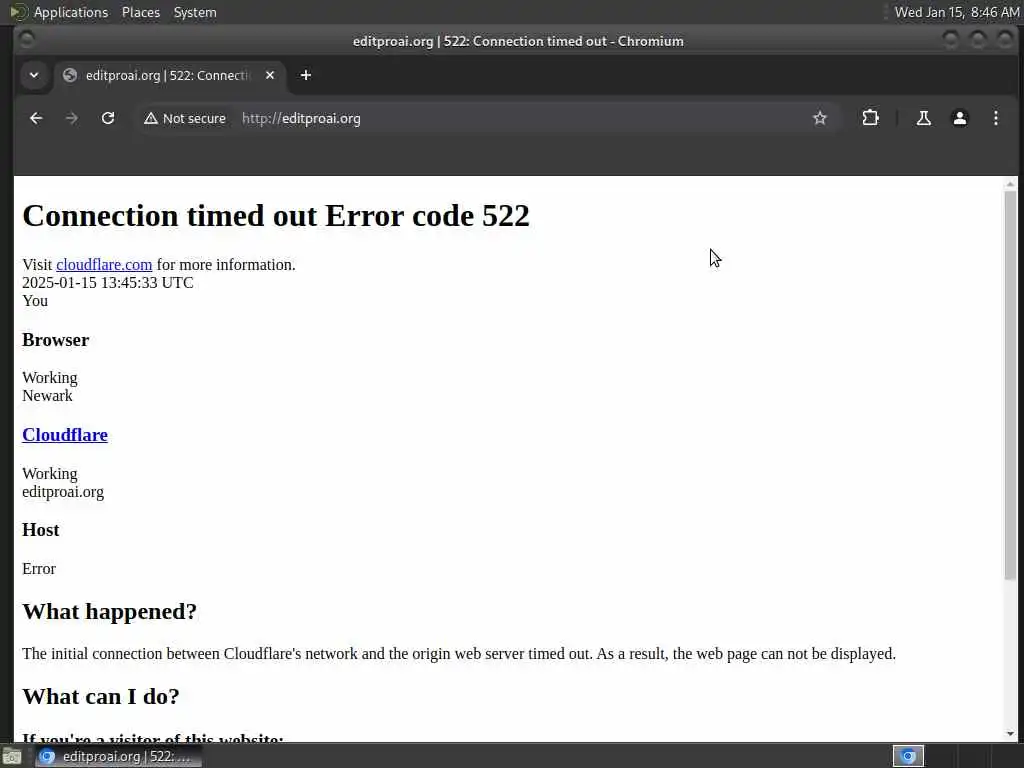Viewport: 1024px width, 768px height.
Task: Click the 'What can I do?' heading
Action: pyautogui.click(x=101, y=696)
